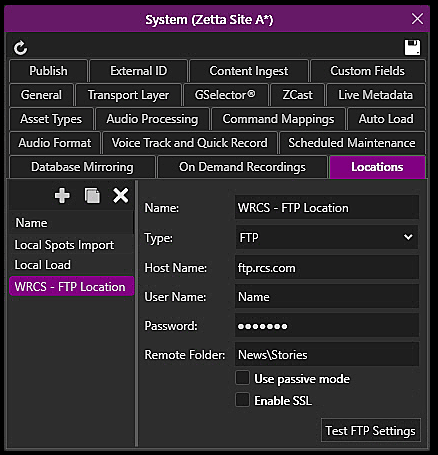Go to Custom Fields tab

pyautogui.click(x=368, y=71)
